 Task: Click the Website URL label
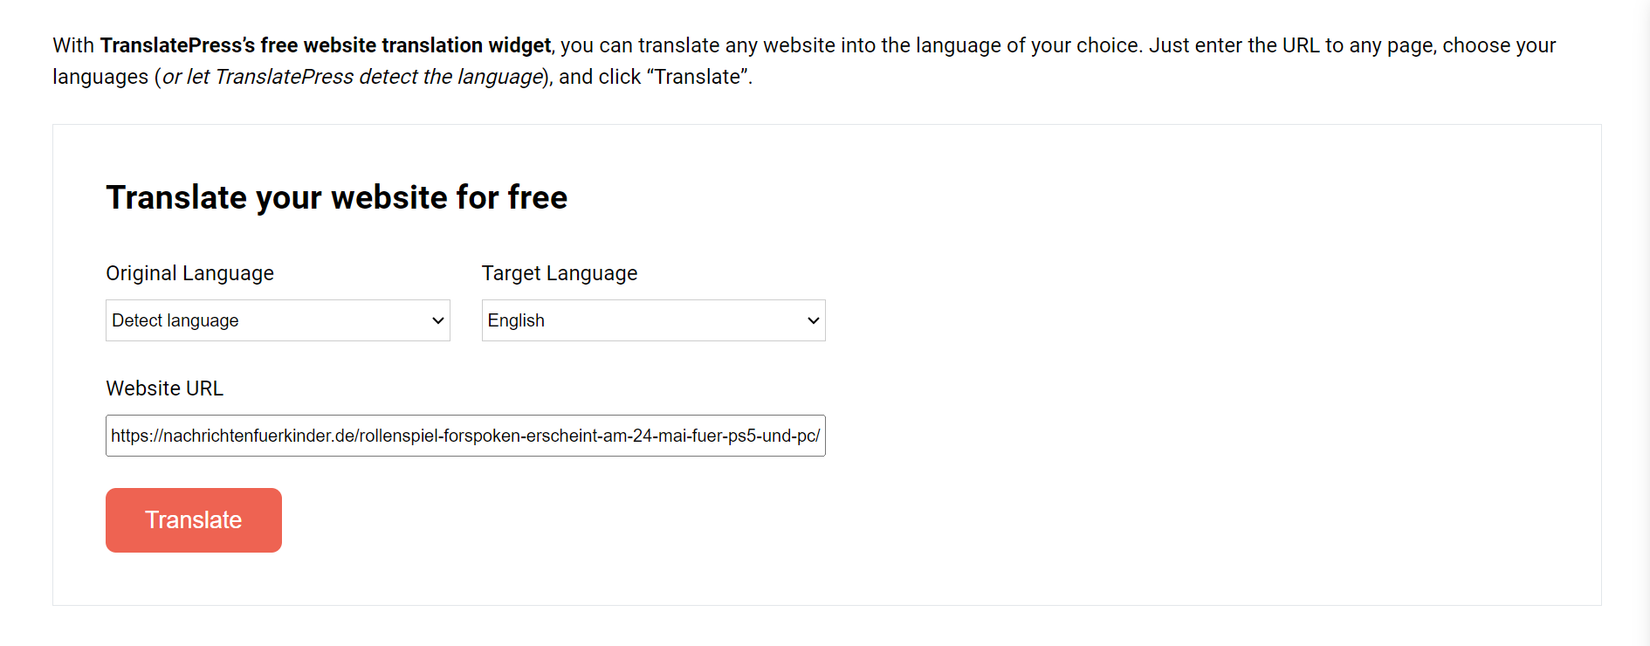point(164,388)
